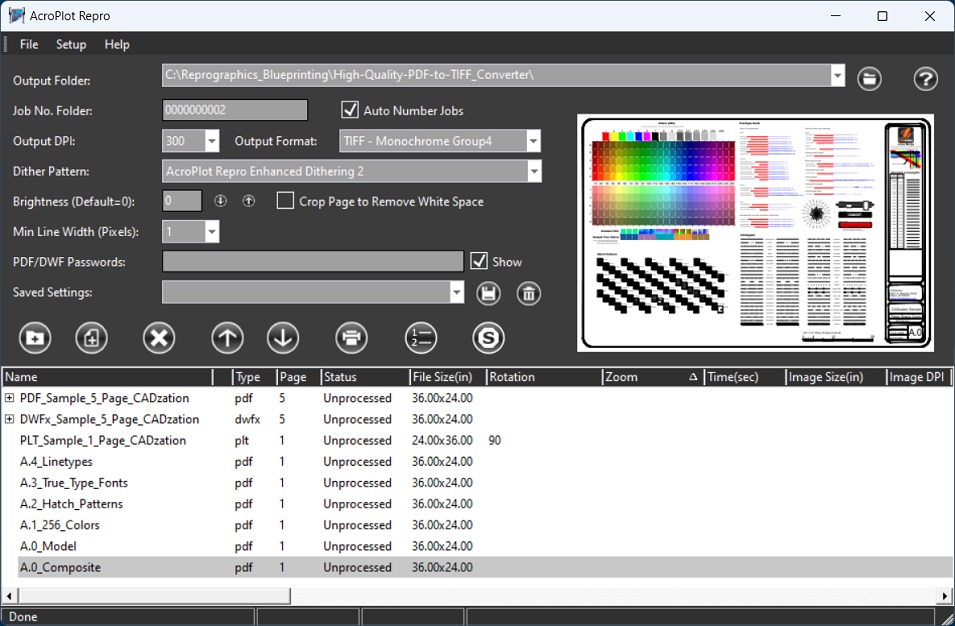Image resolution: width=955 pixels, height=626 pixels.
Task: Click the circled S icon button
Action: pos(488,338)
